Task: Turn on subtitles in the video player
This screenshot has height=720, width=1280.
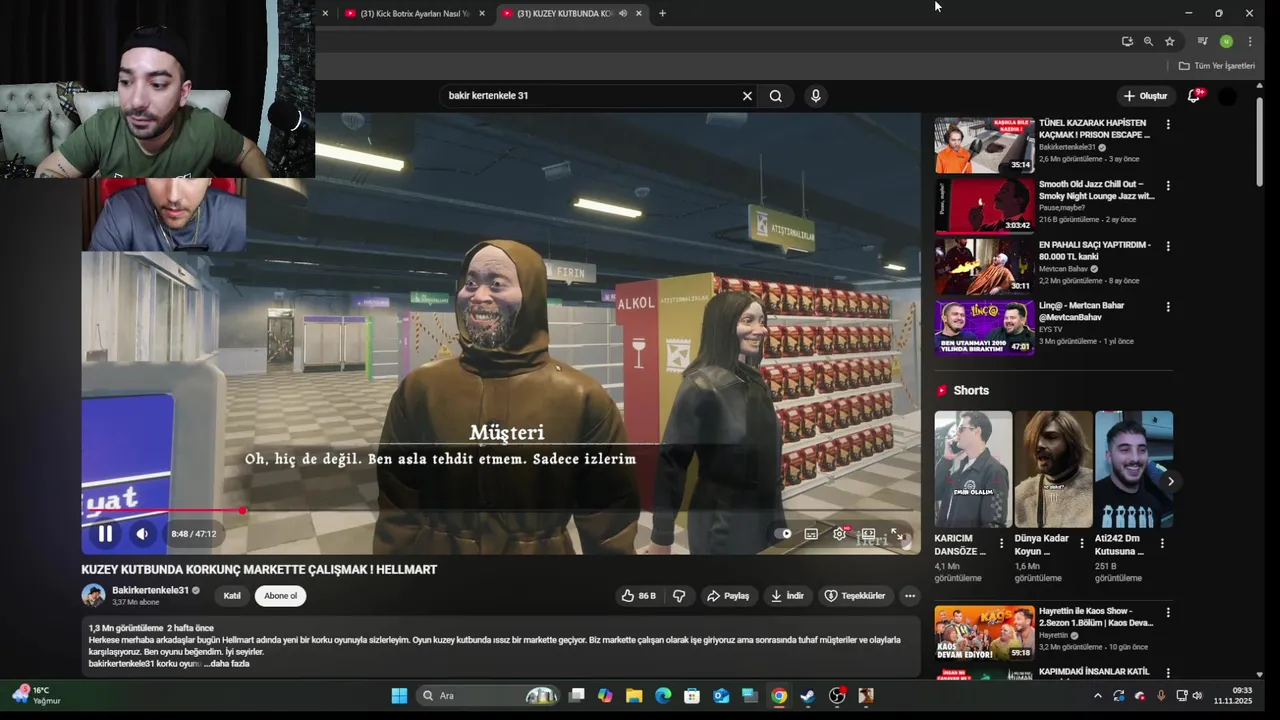Action: pyautogui.click(x=811, y=534)
